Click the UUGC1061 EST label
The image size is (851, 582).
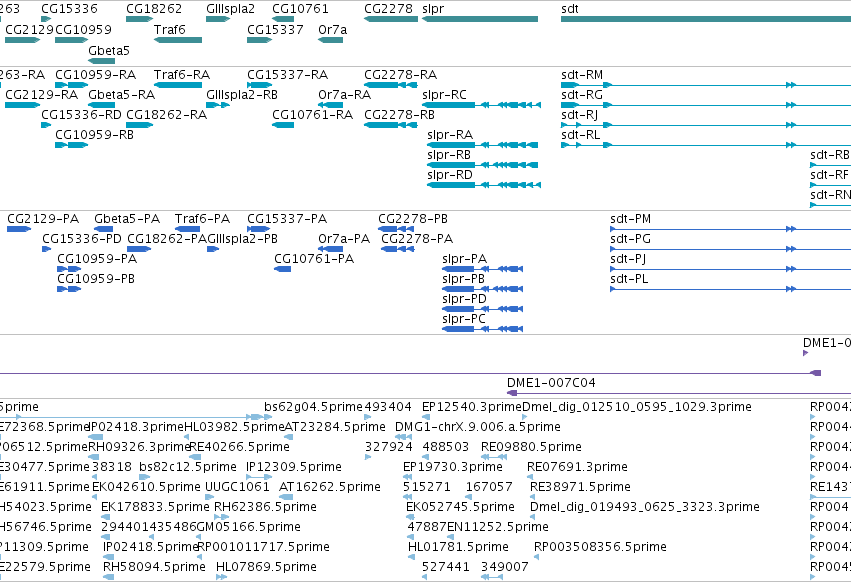[237, 486]
